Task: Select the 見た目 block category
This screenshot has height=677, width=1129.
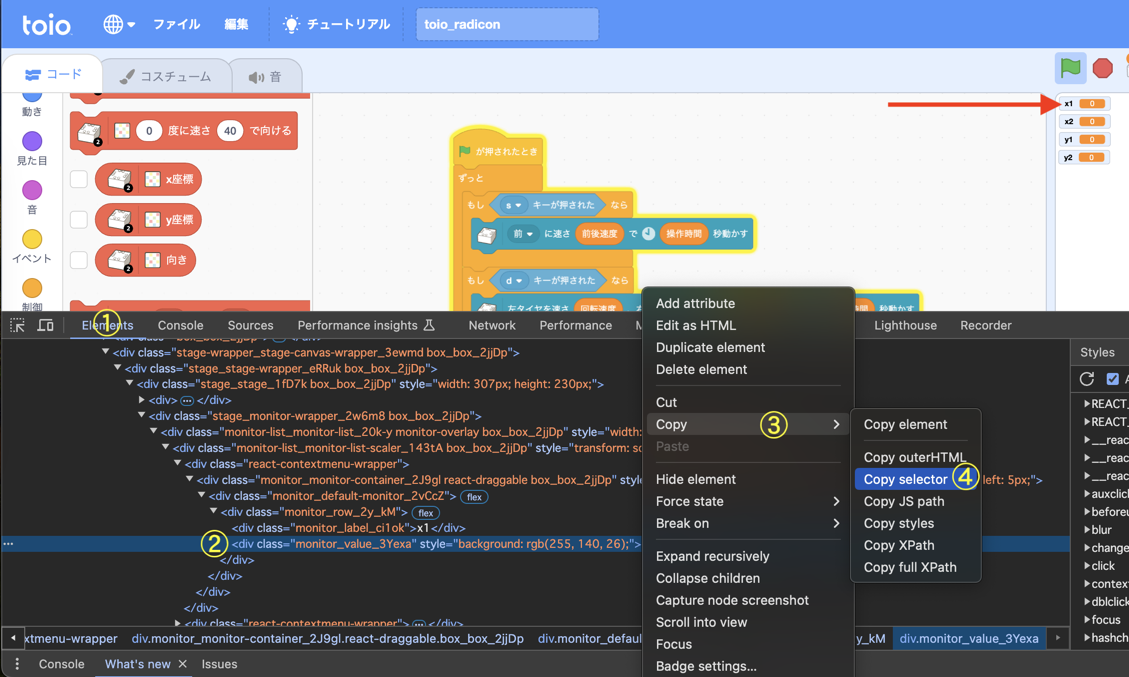Action: [32, 148]
